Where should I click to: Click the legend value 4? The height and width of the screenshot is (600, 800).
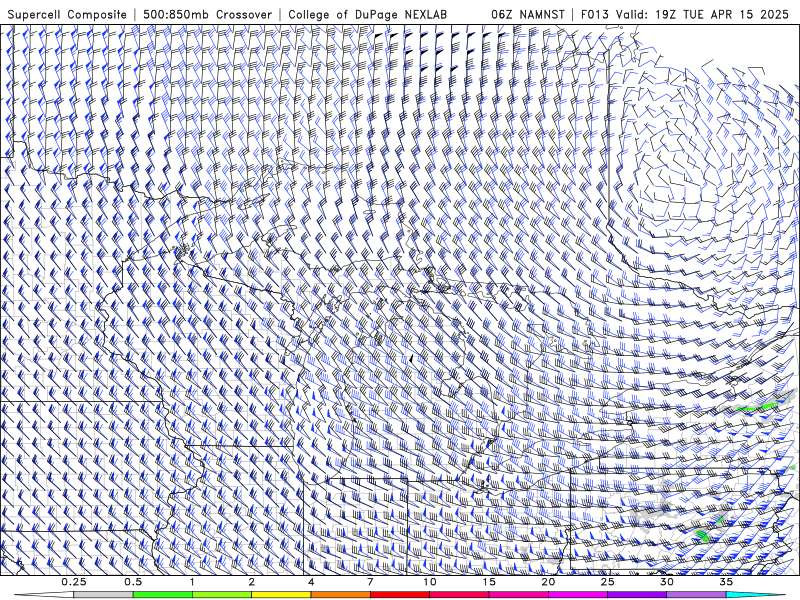[311, 582]
